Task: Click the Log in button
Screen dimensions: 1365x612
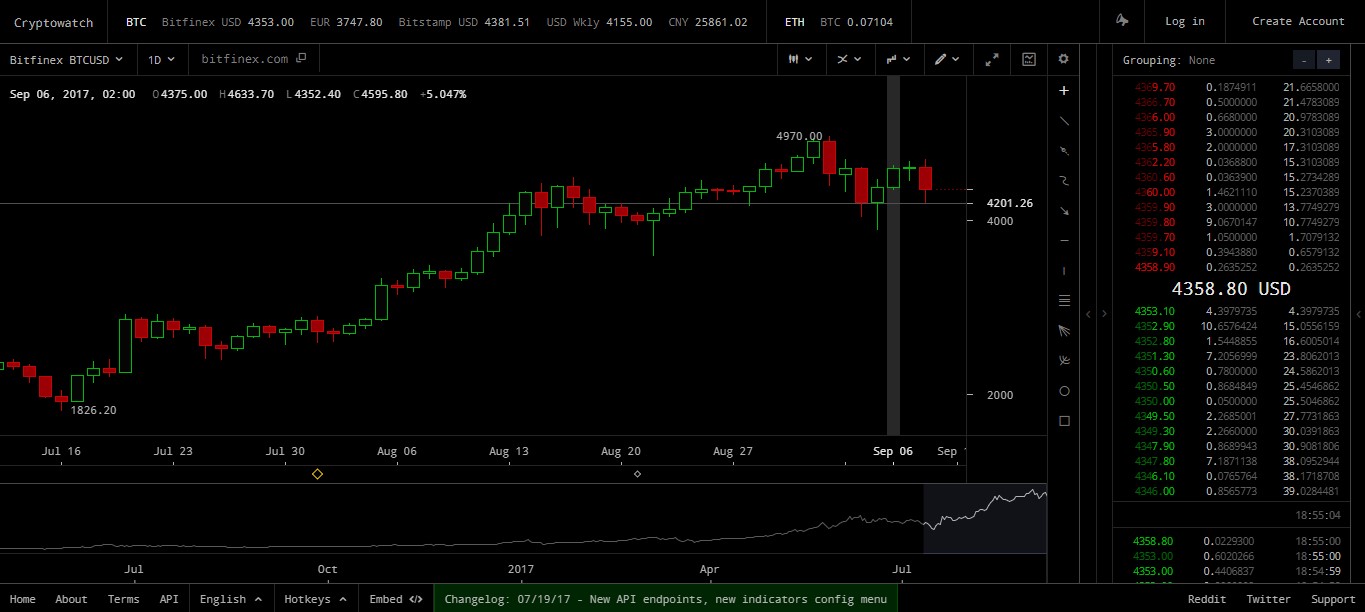Action: [1185, 21]
